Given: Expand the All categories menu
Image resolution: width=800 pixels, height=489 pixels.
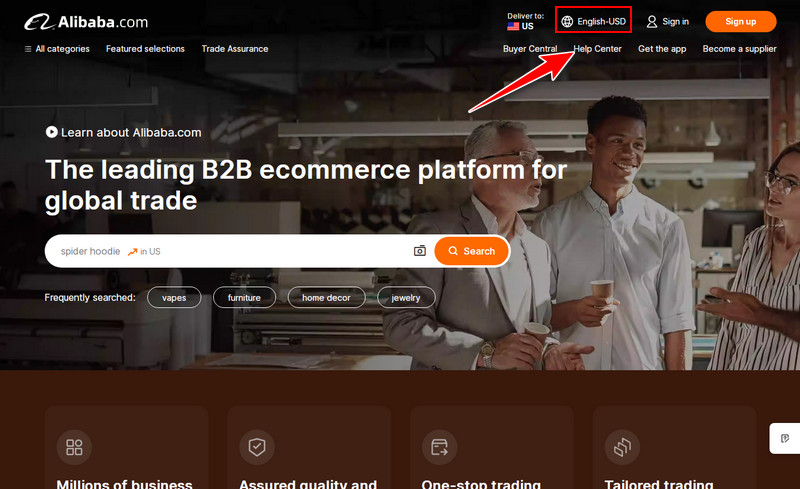Looking at the screenshot, I should [57, 49].
